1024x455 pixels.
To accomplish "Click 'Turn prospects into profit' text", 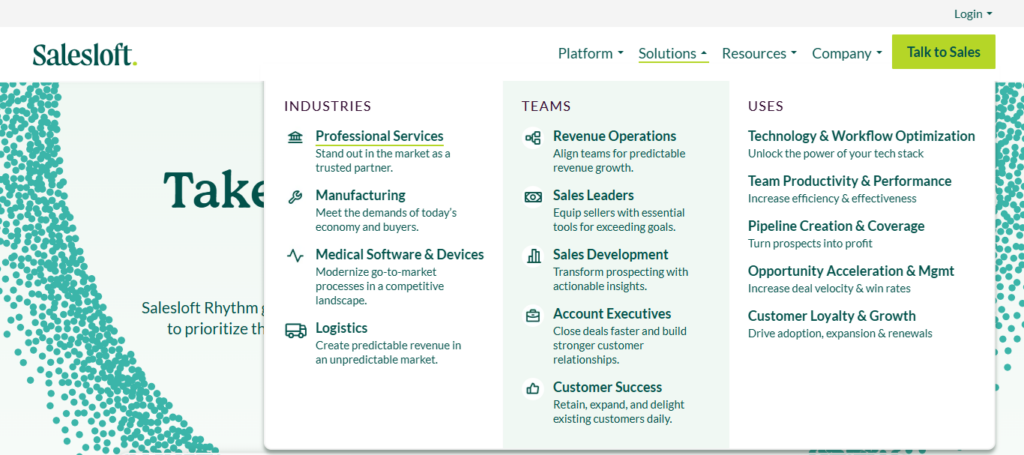I will pyautogui.click(x=810, y=243).
